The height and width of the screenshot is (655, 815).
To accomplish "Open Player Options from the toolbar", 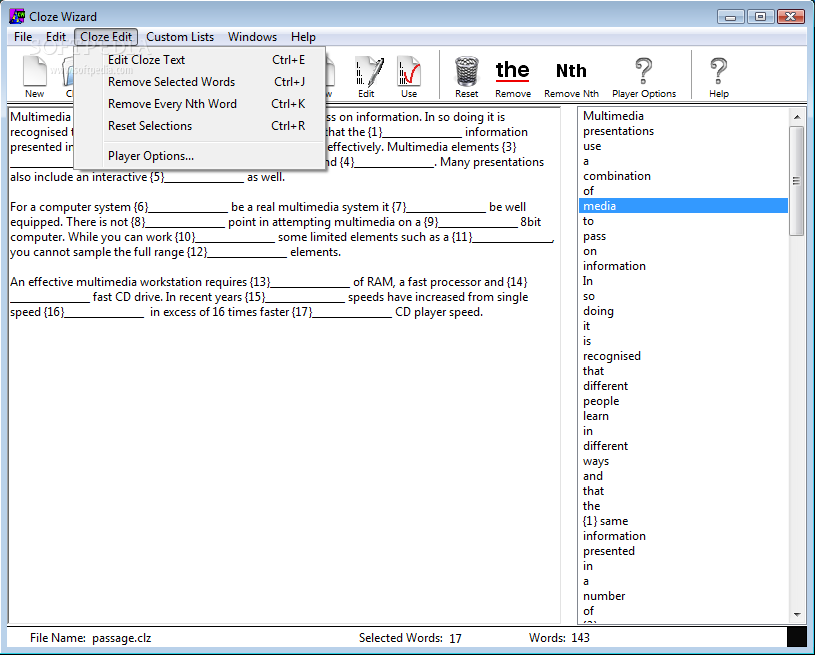I will (644, 76).
